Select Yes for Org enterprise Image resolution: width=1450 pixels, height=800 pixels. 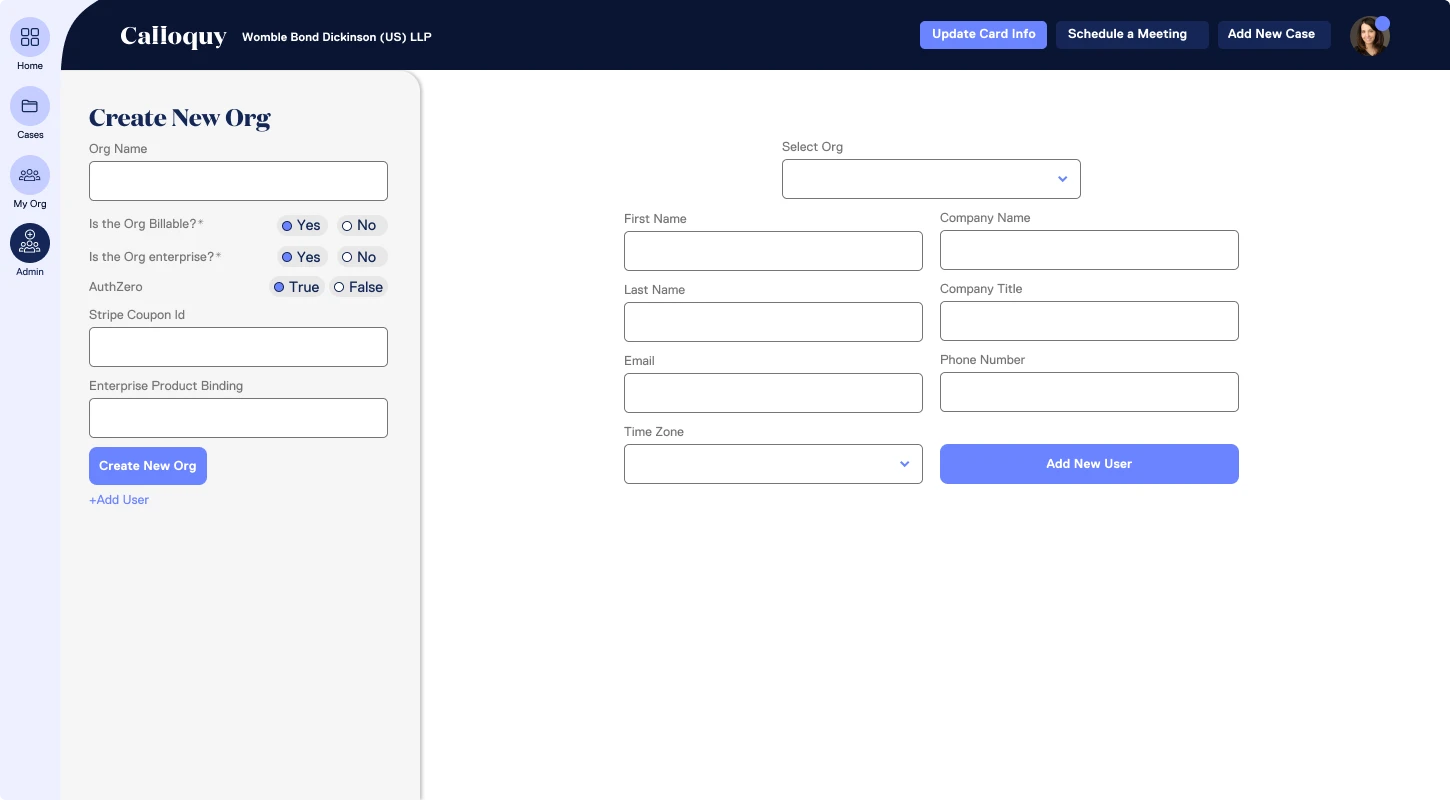302,257
